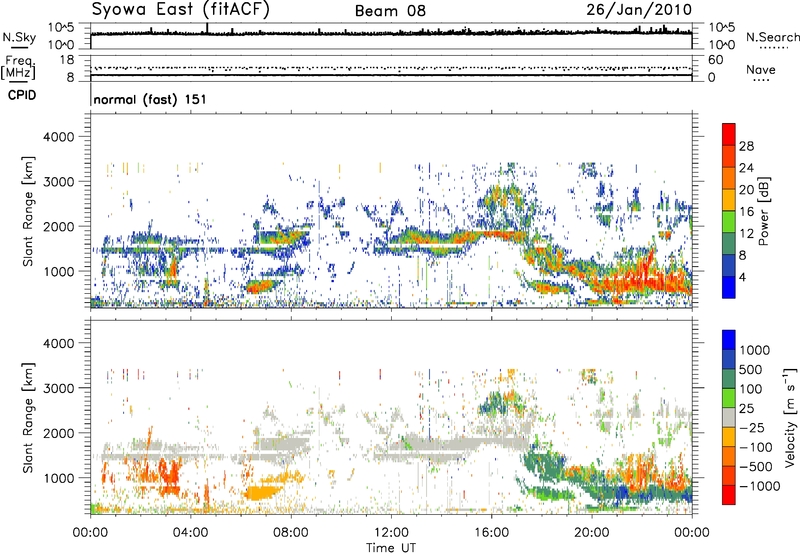The image size is (800, 554).
Task: Click the "04:00" time tick label
Action: pyautogui.click(x=191, y=533)
